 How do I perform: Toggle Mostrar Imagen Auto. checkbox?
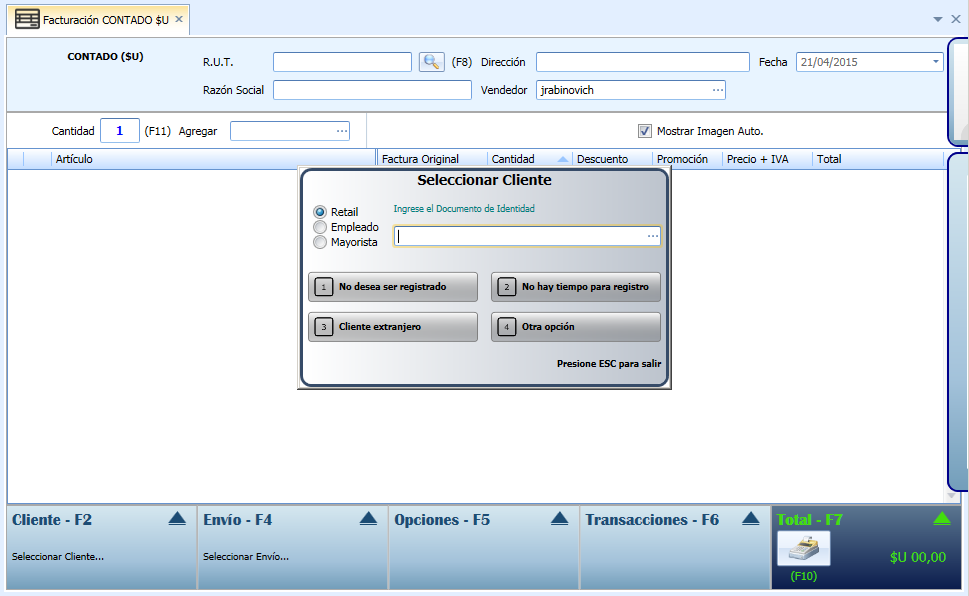[645, 131]
